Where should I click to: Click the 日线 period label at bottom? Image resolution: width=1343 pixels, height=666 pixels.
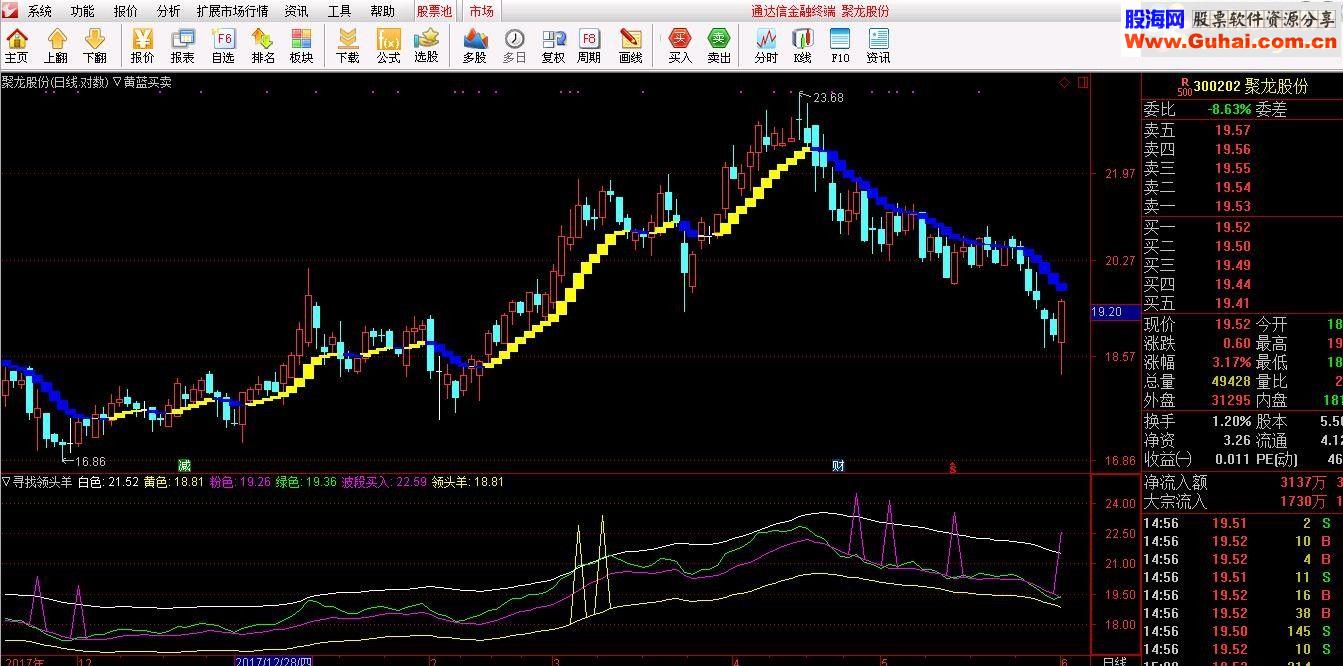(1114, 661)
